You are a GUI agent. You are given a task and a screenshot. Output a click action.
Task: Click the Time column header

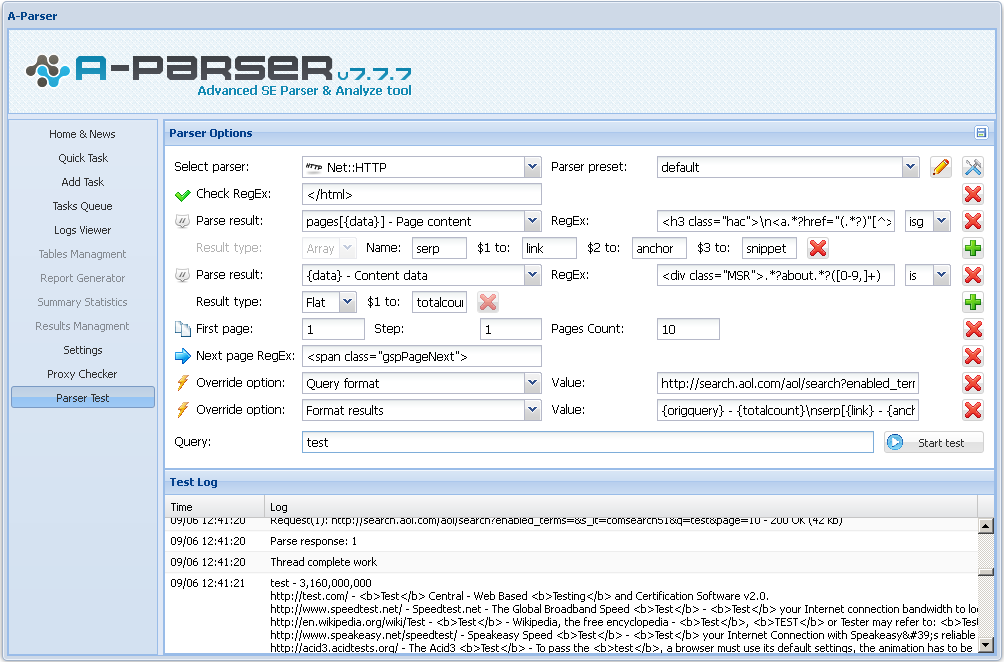(215, 506)
